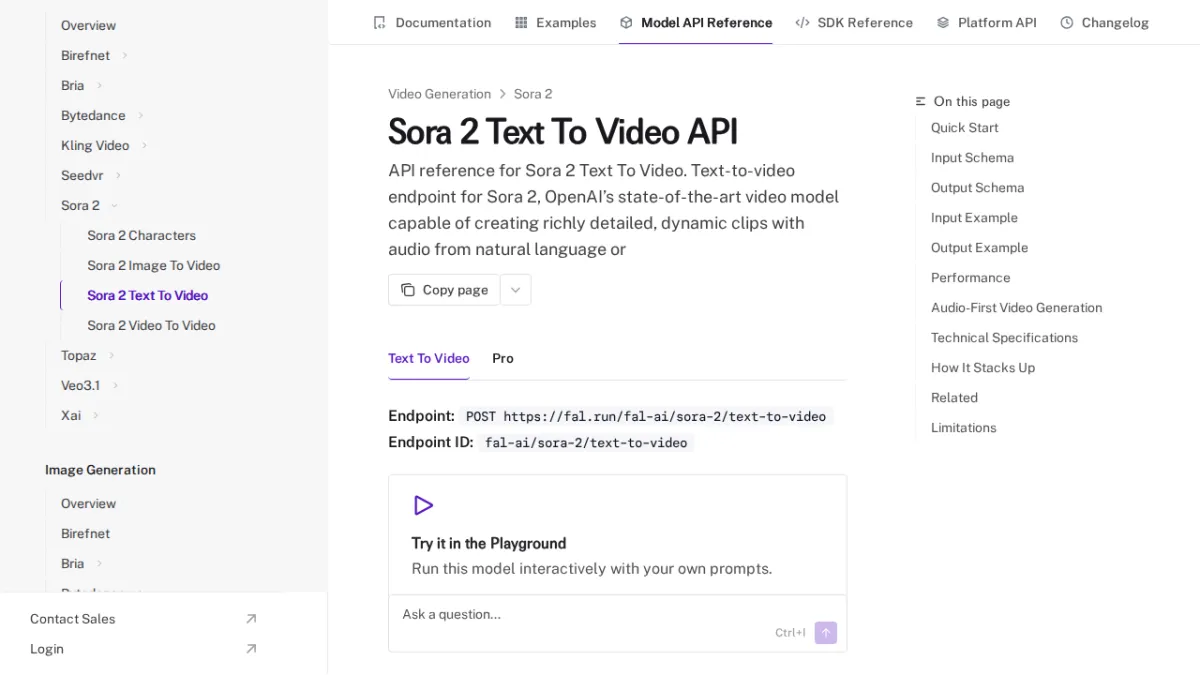Viewport: 1200px width, 675px height.
Task: Click the copy icon in Copy page
Action: coord(408,290)
